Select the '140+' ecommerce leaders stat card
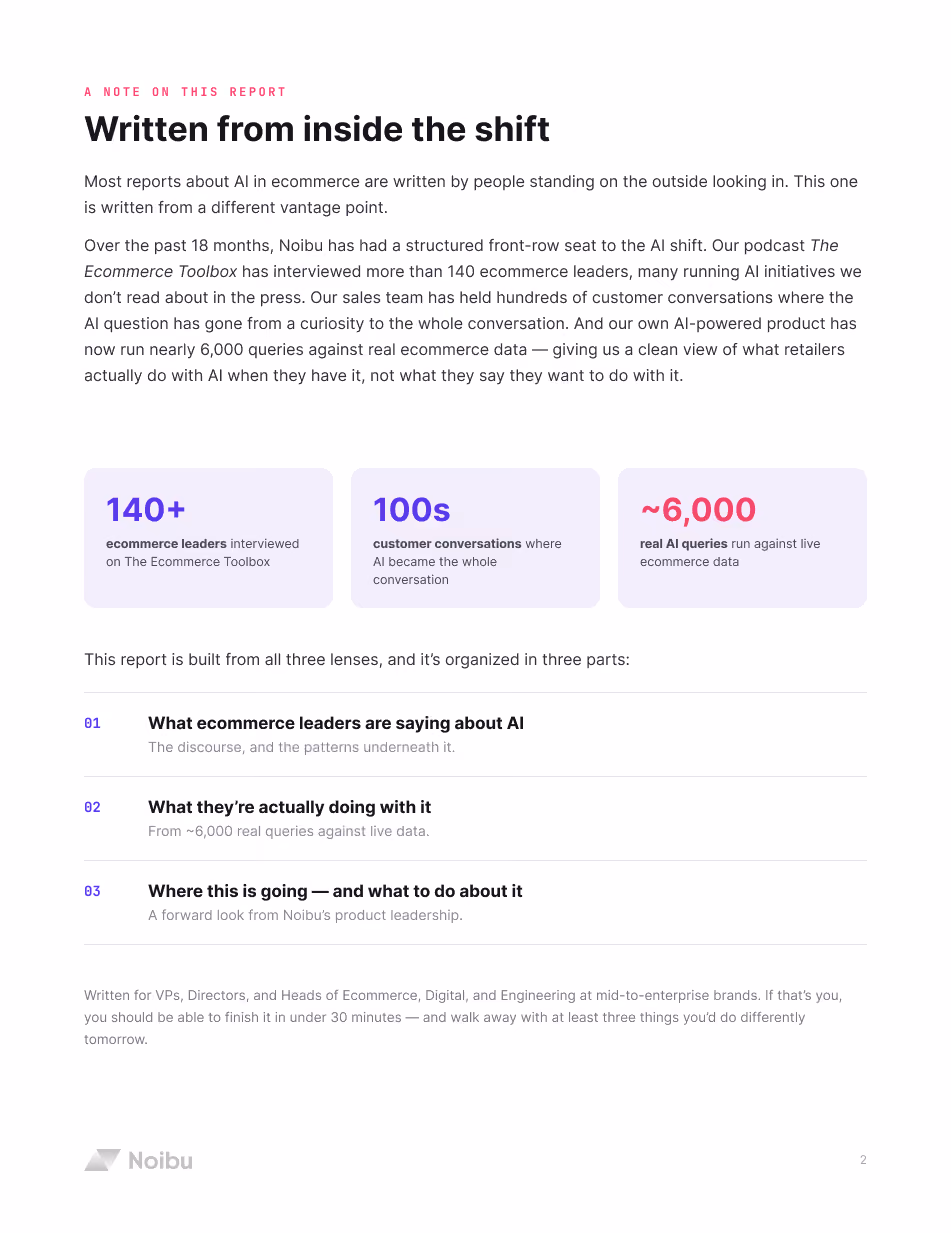This screenshot has width=951, height=1233. 208,537
